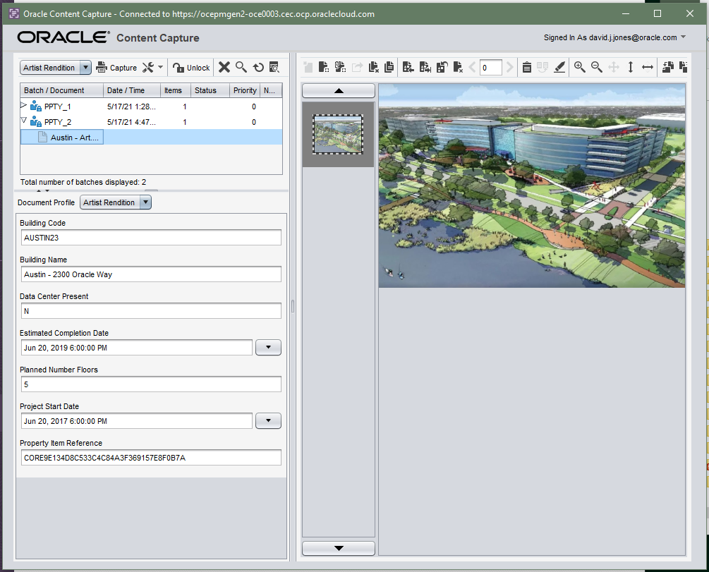Click the truncated N... column header
709x572 pixels.
pos(271,90)
